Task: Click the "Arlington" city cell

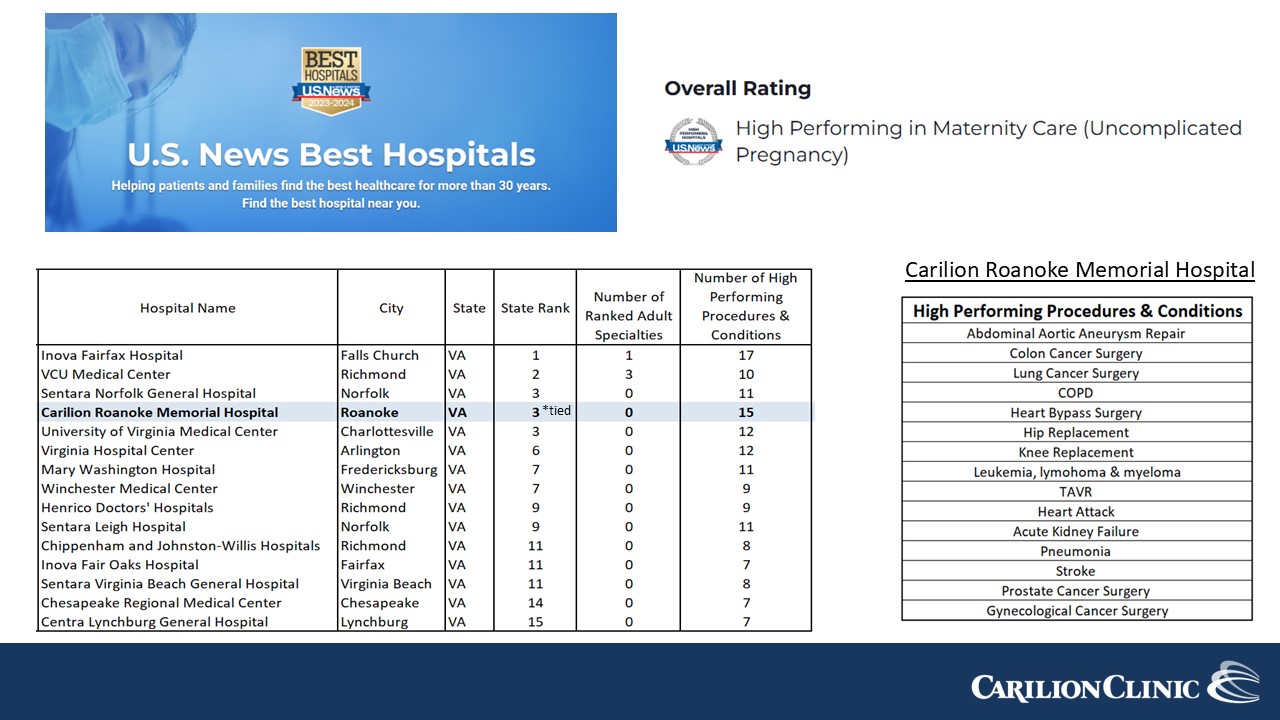Action: coord(391,450)
